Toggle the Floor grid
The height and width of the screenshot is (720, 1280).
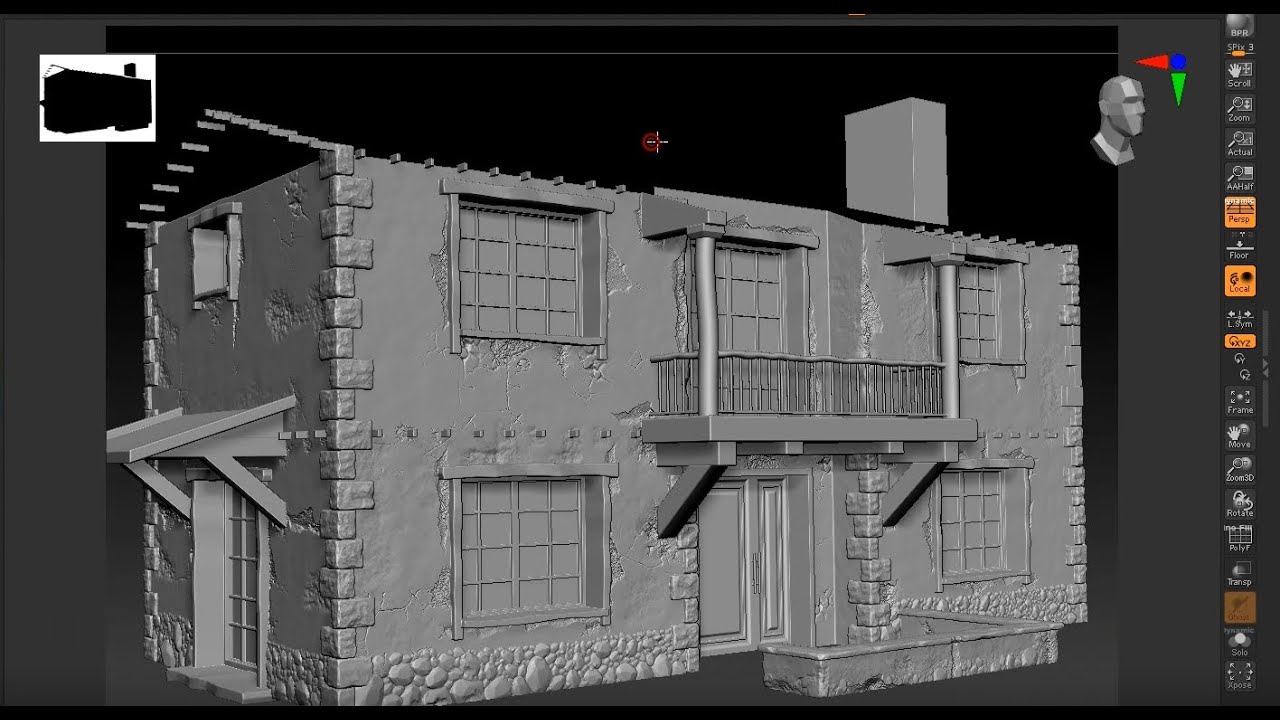click(1240, 246)
